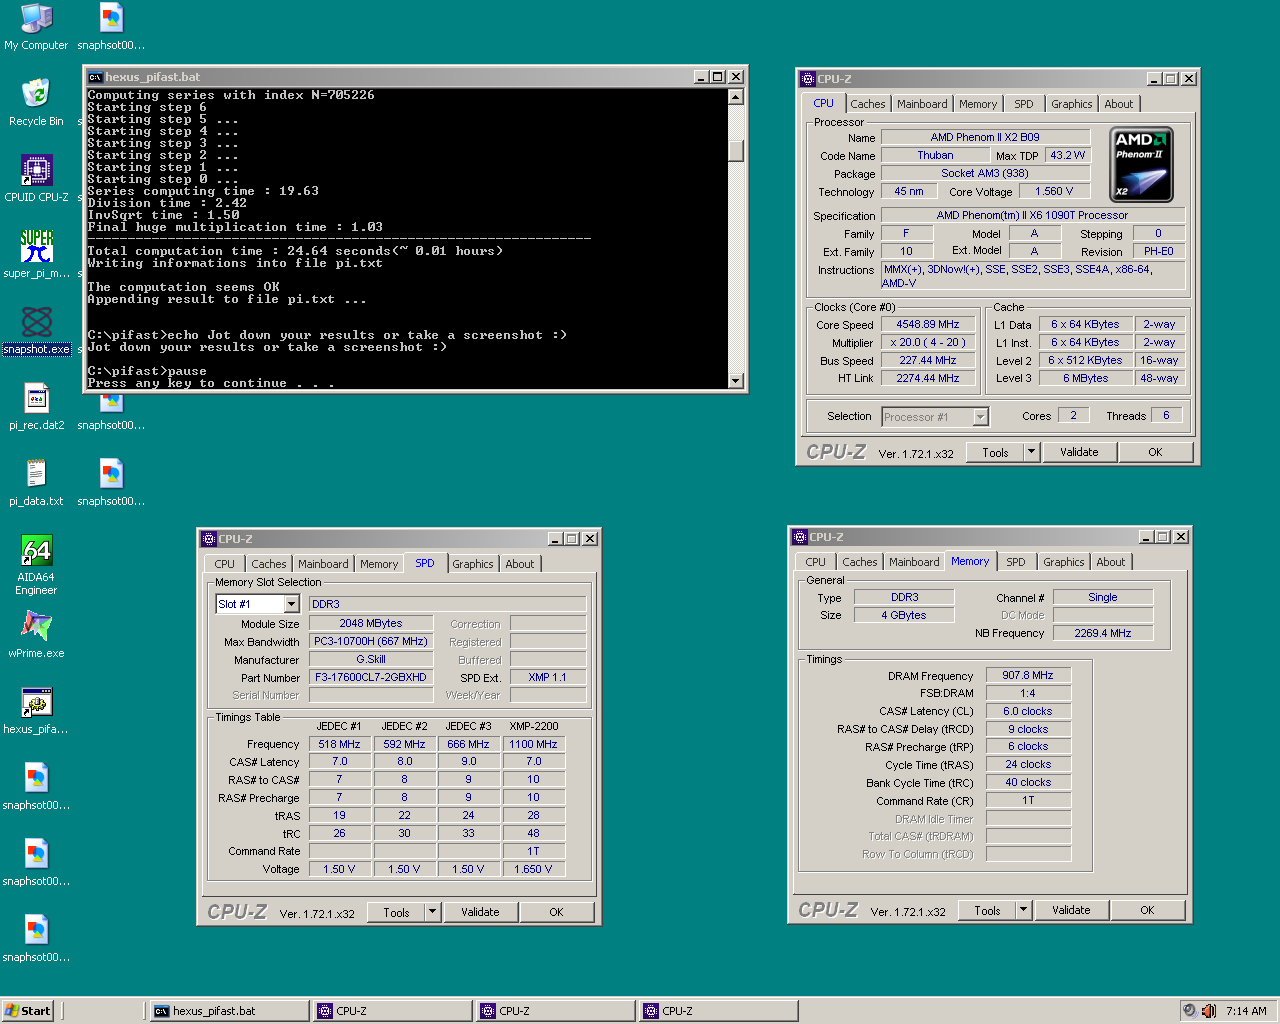Click the console scrollbar down arrow
The height and width of the screenshot is (1024, 1280).
click(736, 381)
